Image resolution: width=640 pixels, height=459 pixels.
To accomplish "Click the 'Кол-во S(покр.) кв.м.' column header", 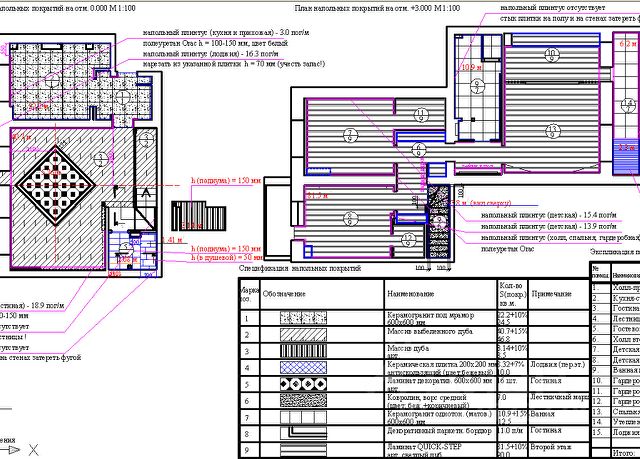I will coord(513,294).
